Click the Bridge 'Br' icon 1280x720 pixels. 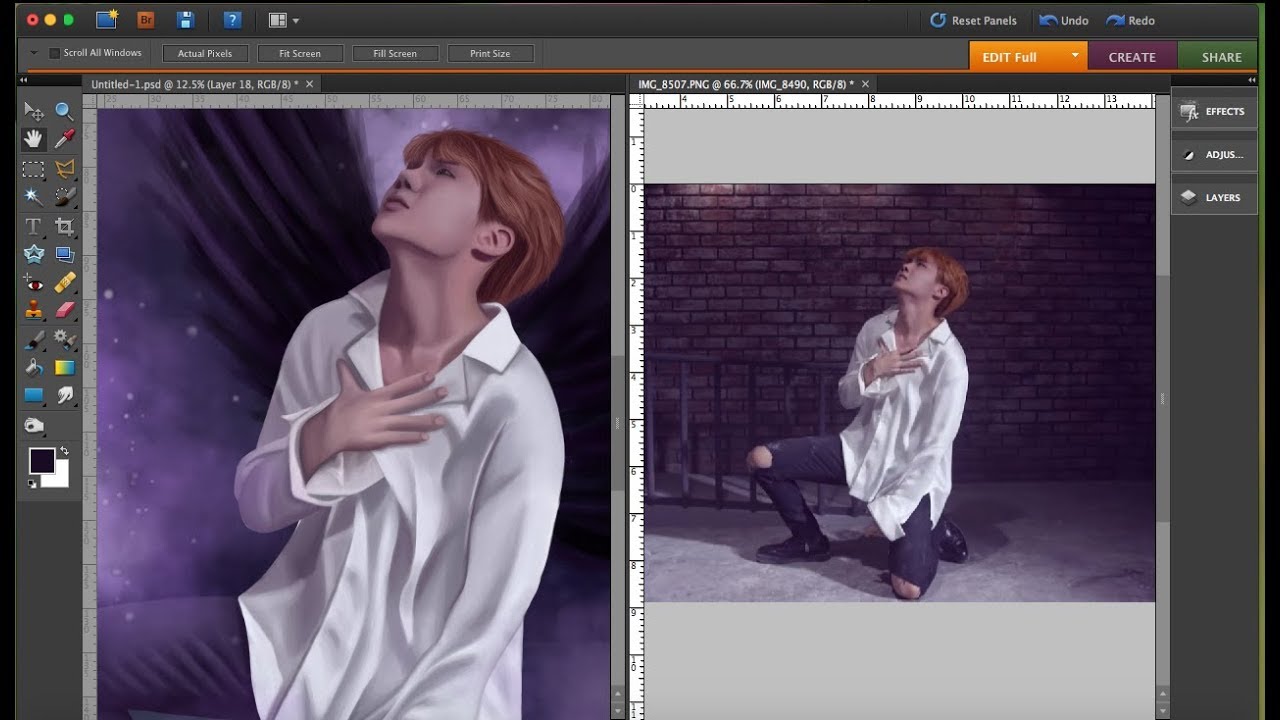(146, 19)
